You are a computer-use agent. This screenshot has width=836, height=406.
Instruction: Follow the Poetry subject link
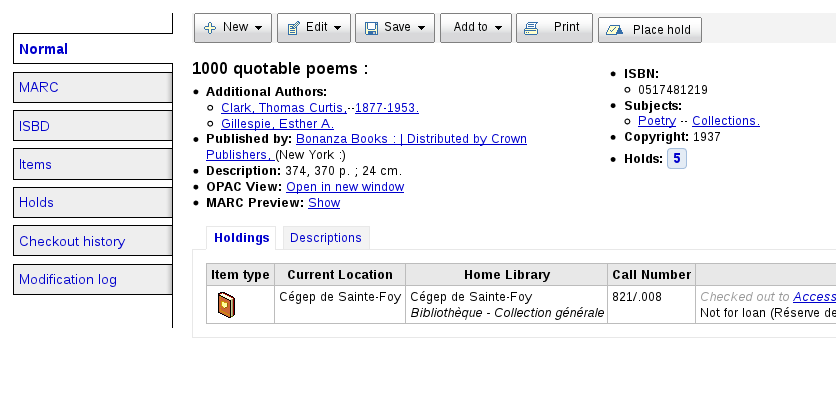tap(657, 121)
